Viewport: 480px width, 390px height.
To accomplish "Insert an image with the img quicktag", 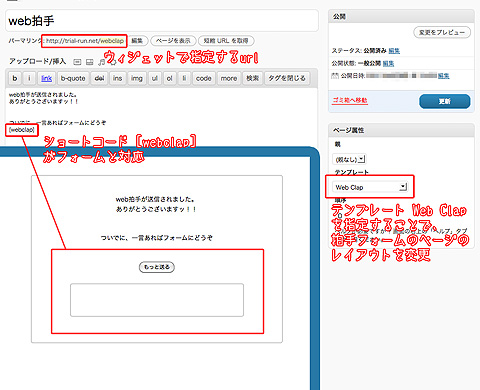I will pyautogui.click(x=137, y=78).
